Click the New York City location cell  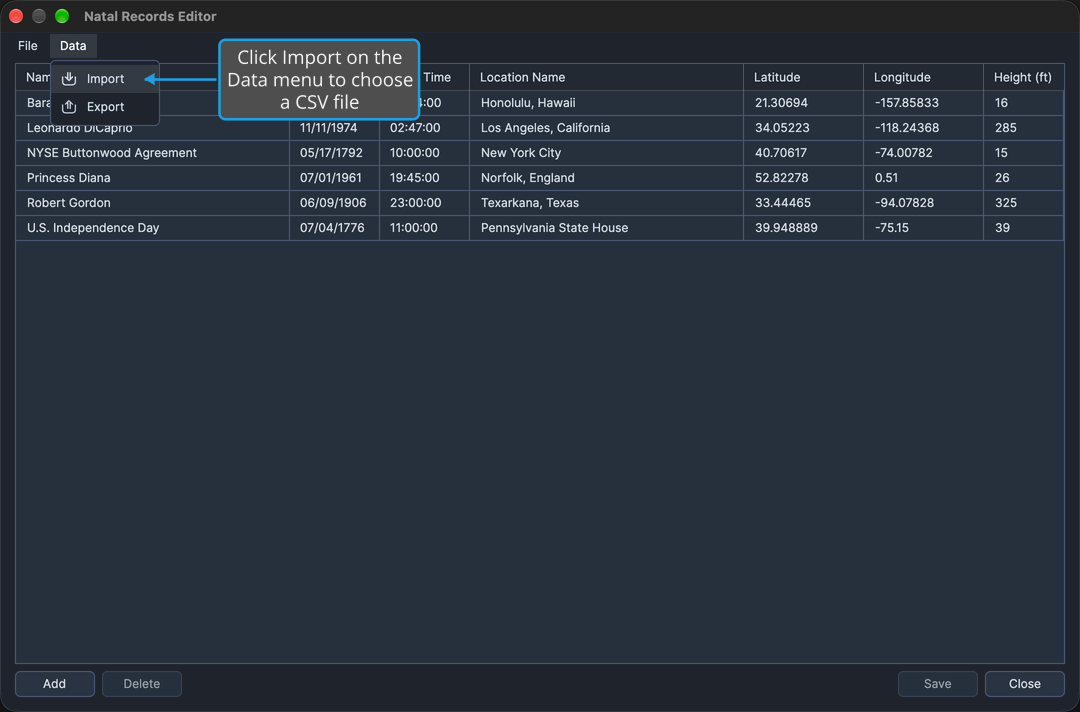(606, 153)
